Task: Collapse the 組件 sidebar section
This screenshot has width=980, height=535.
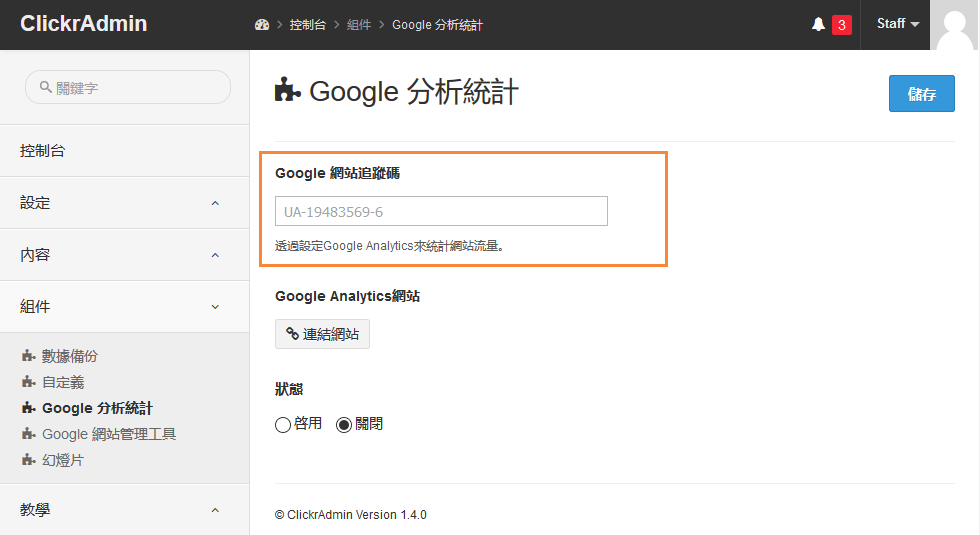Action: 125,306
